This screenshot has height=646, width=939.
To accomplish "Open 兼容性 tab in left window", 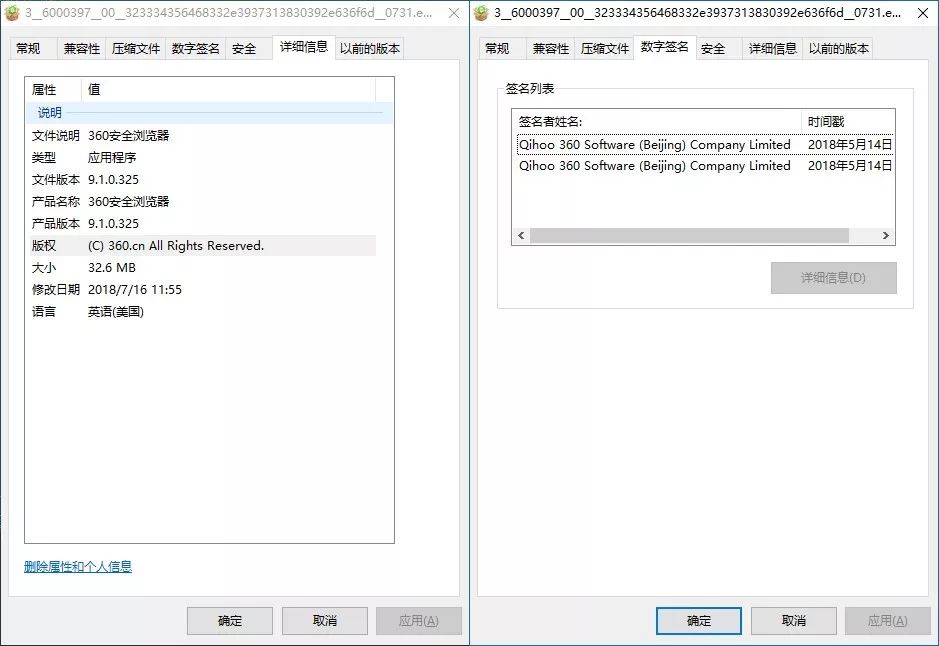I will [81, 48].
